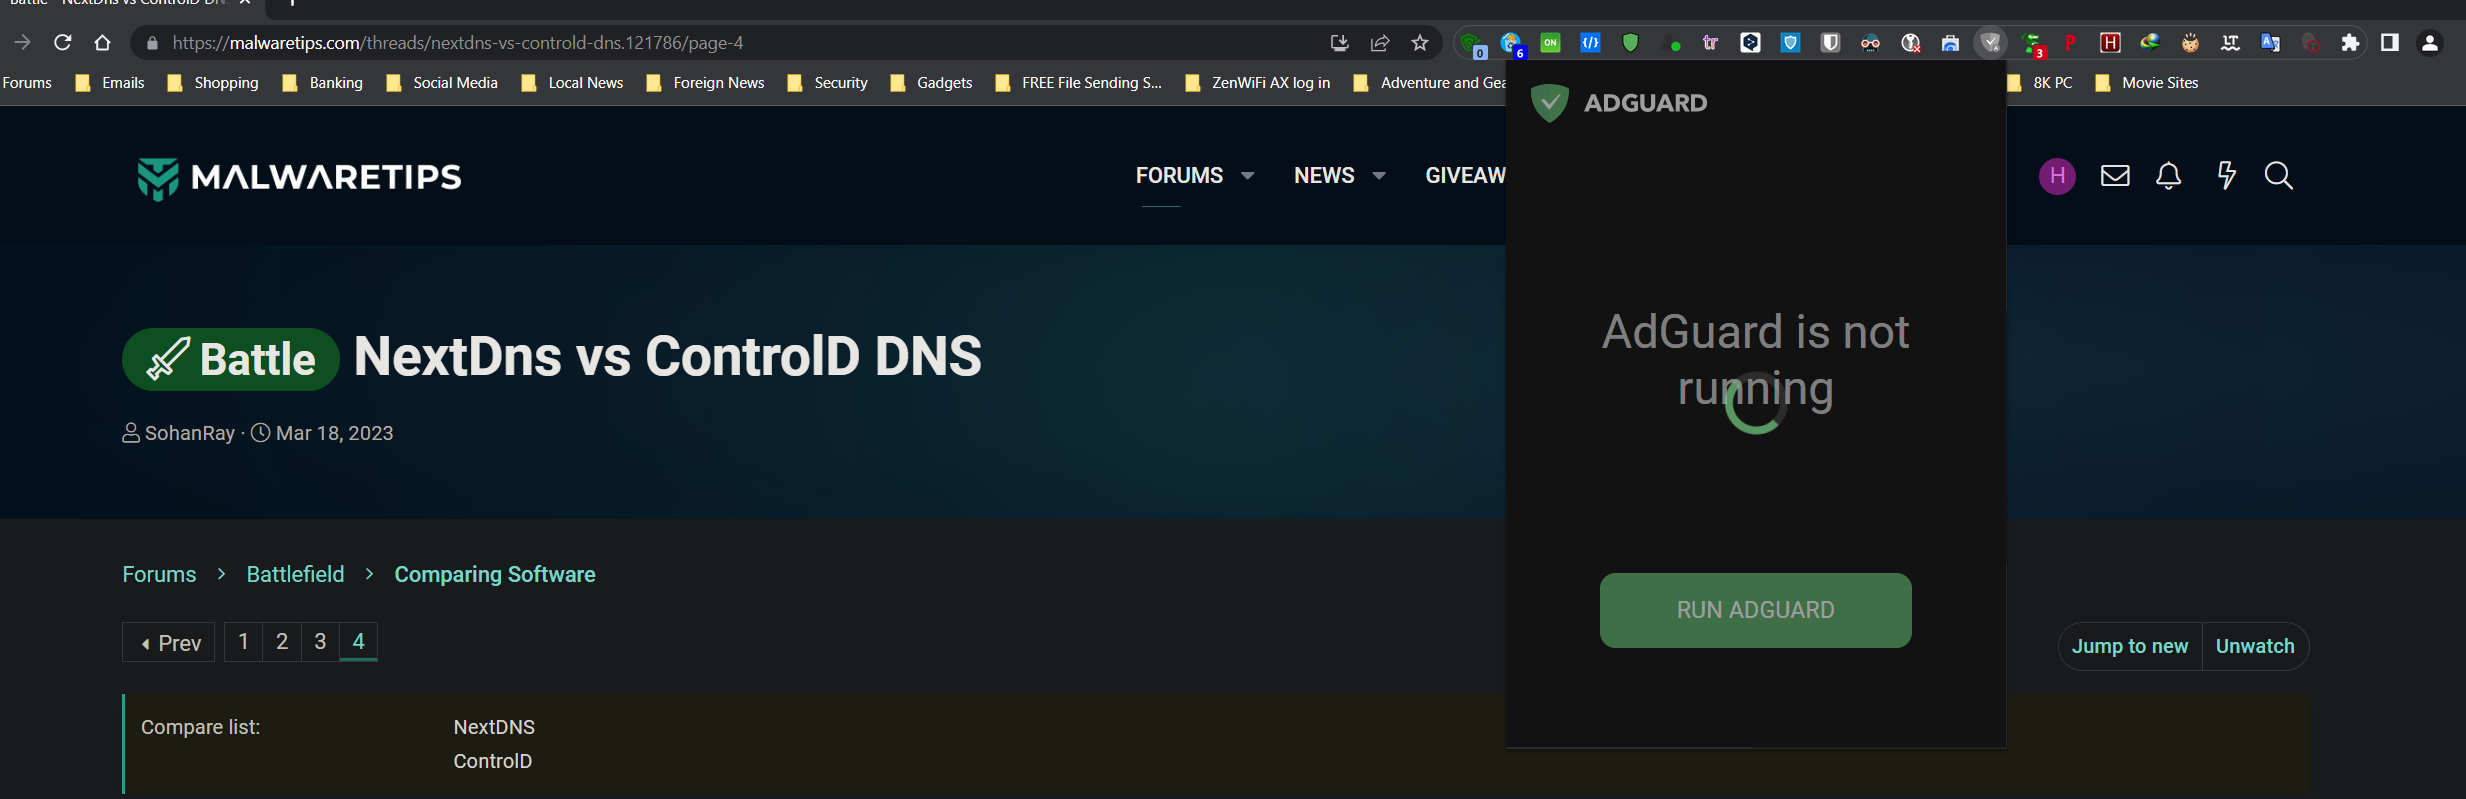The image size is (2466, 799).
Task: Open the cookie face extension icon
Action: pos(2190,43)
